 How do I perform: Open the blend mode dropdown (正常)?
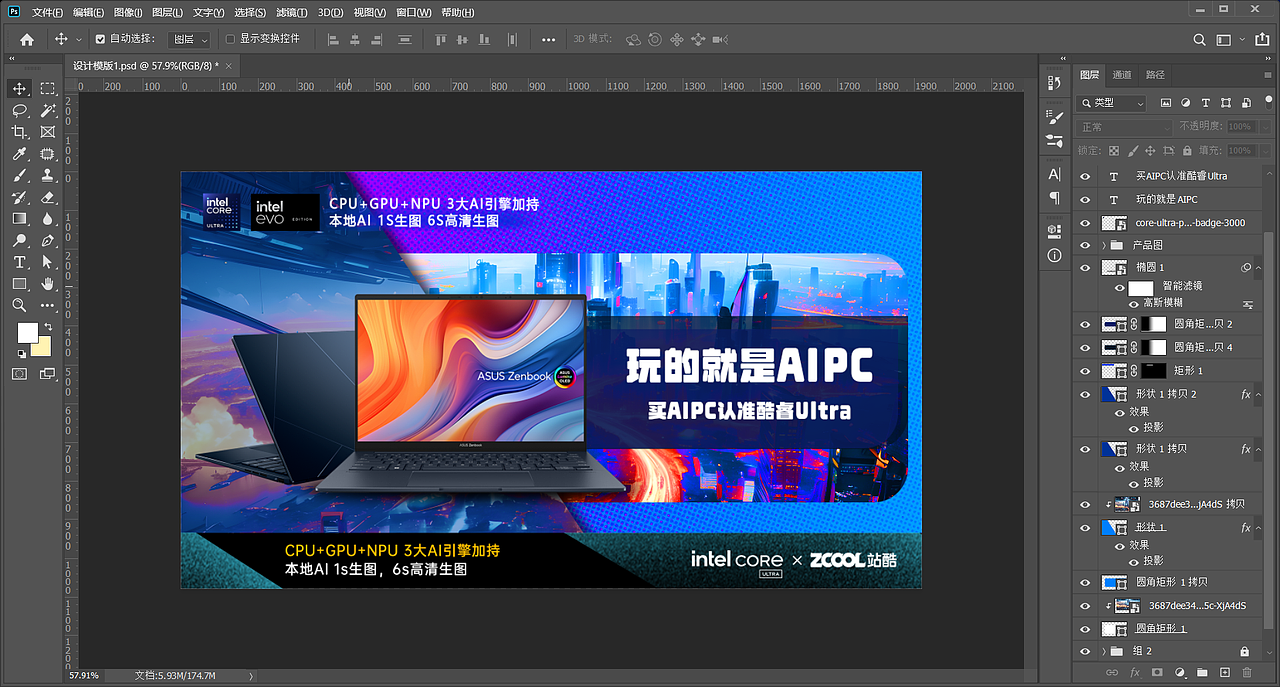[x=1124, y=127]
